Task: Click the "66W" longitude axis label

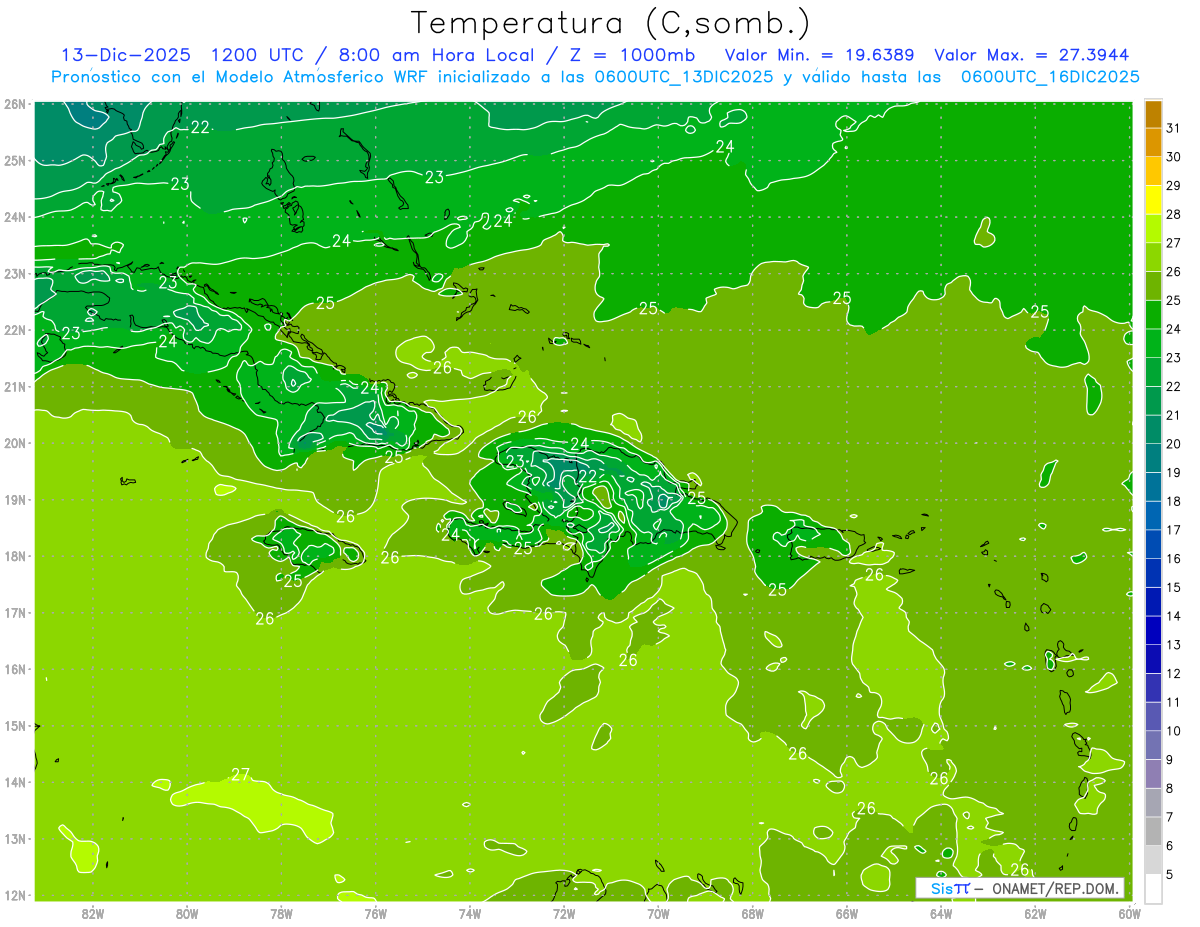Action: (847, 913)
